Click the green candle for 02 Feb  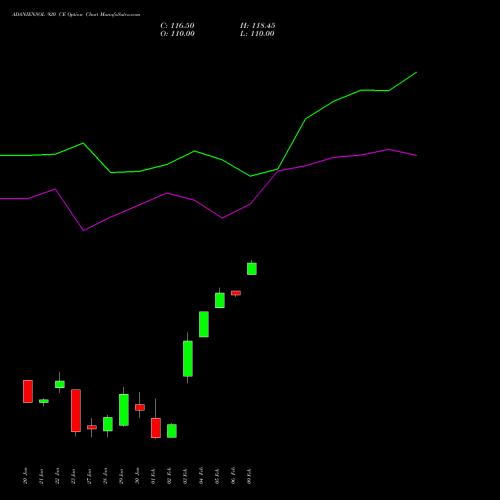click(x=172, y=431)
